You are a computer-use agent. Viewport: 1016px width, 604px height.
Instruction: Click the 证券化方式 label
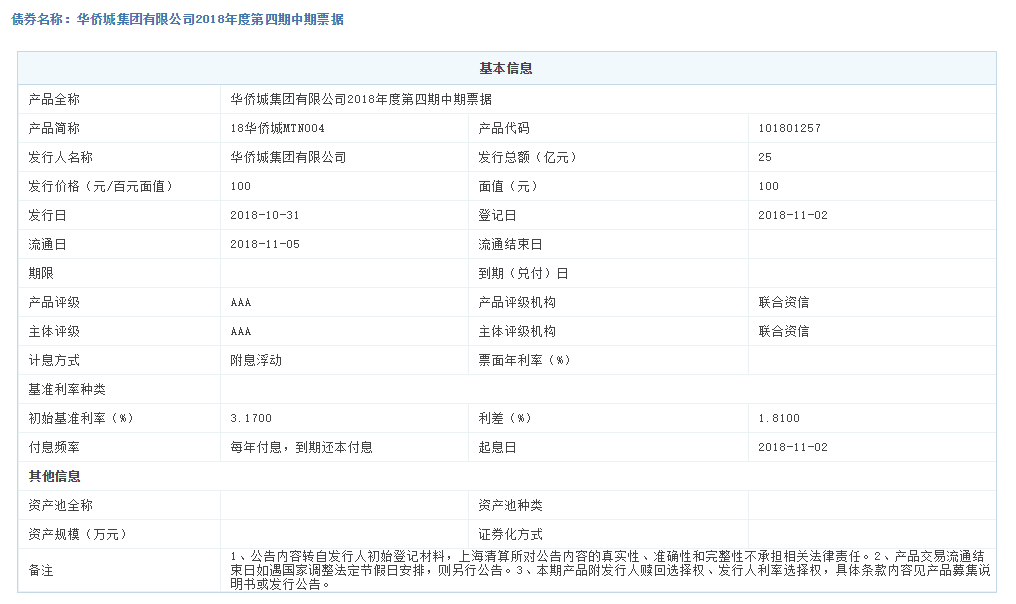coord(511,535)
